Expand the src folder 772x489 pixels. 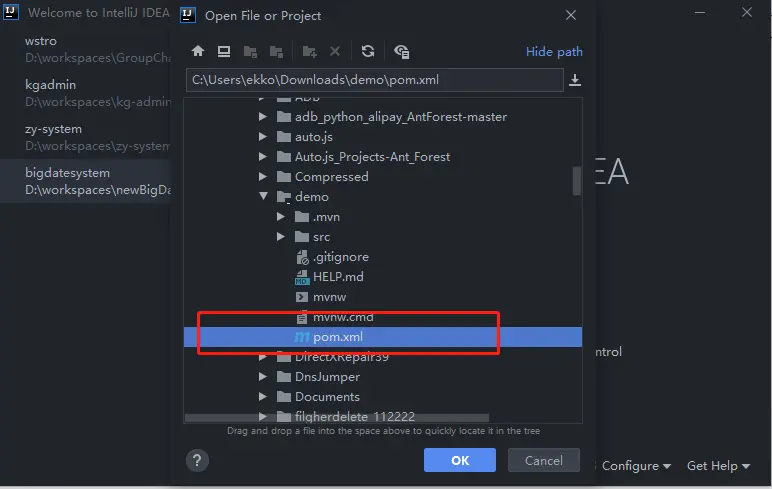click(x=281, y=237)
